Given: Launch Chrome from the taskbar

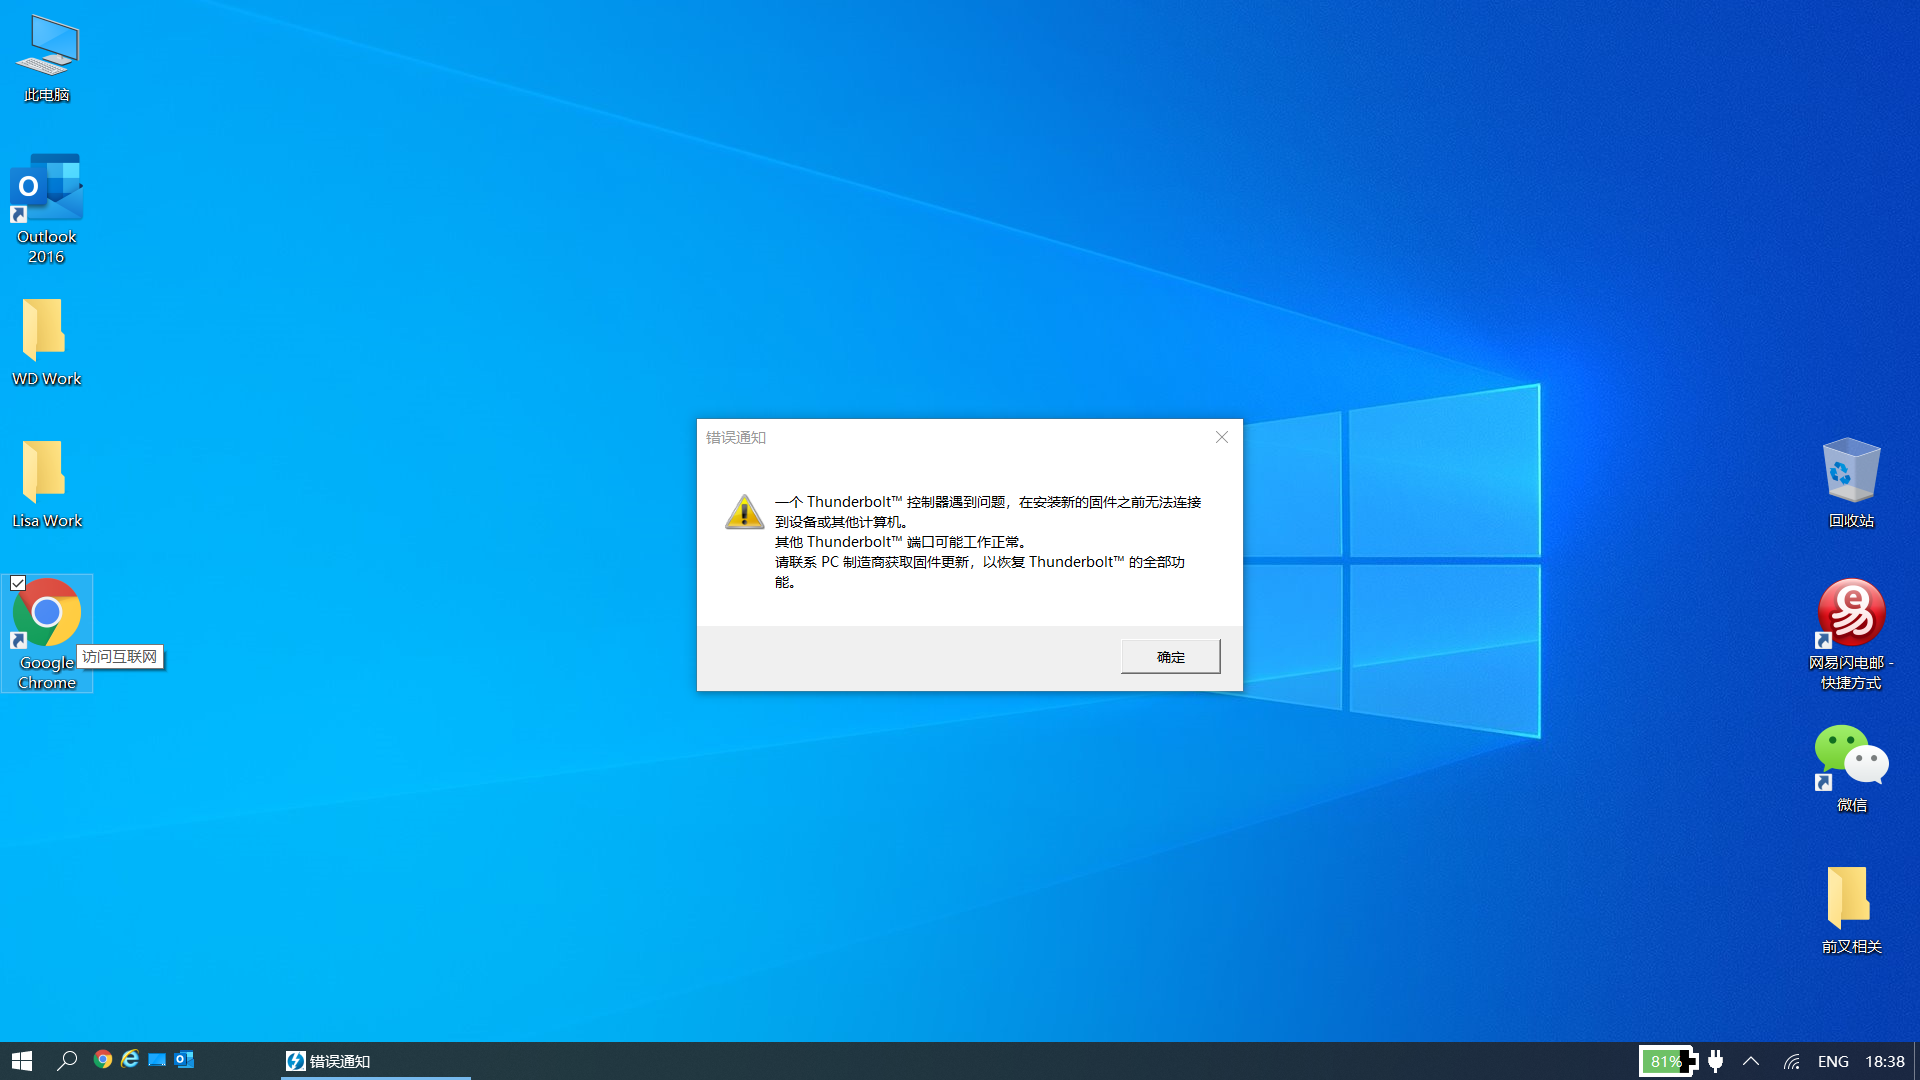Looking at the screenshot, I should coord(103,1060).
